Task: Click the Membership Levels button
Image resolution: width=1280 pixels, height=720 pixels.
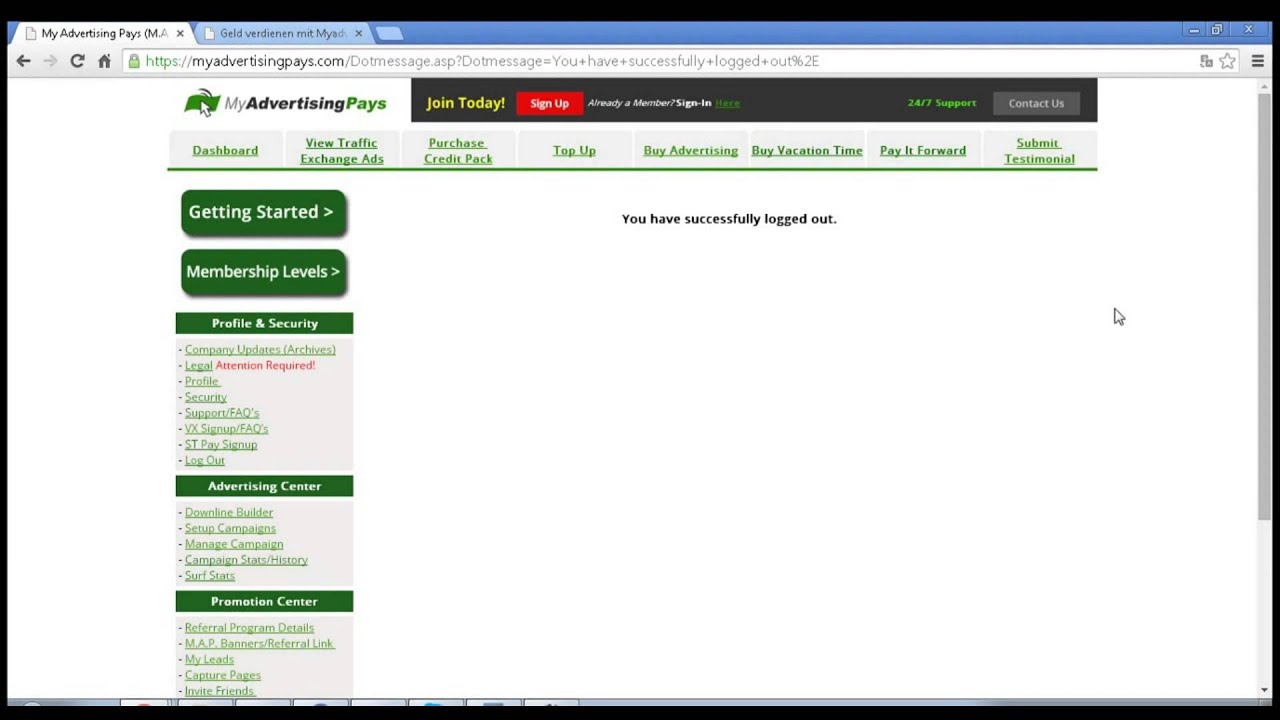Action: click(x=263, y=273)
